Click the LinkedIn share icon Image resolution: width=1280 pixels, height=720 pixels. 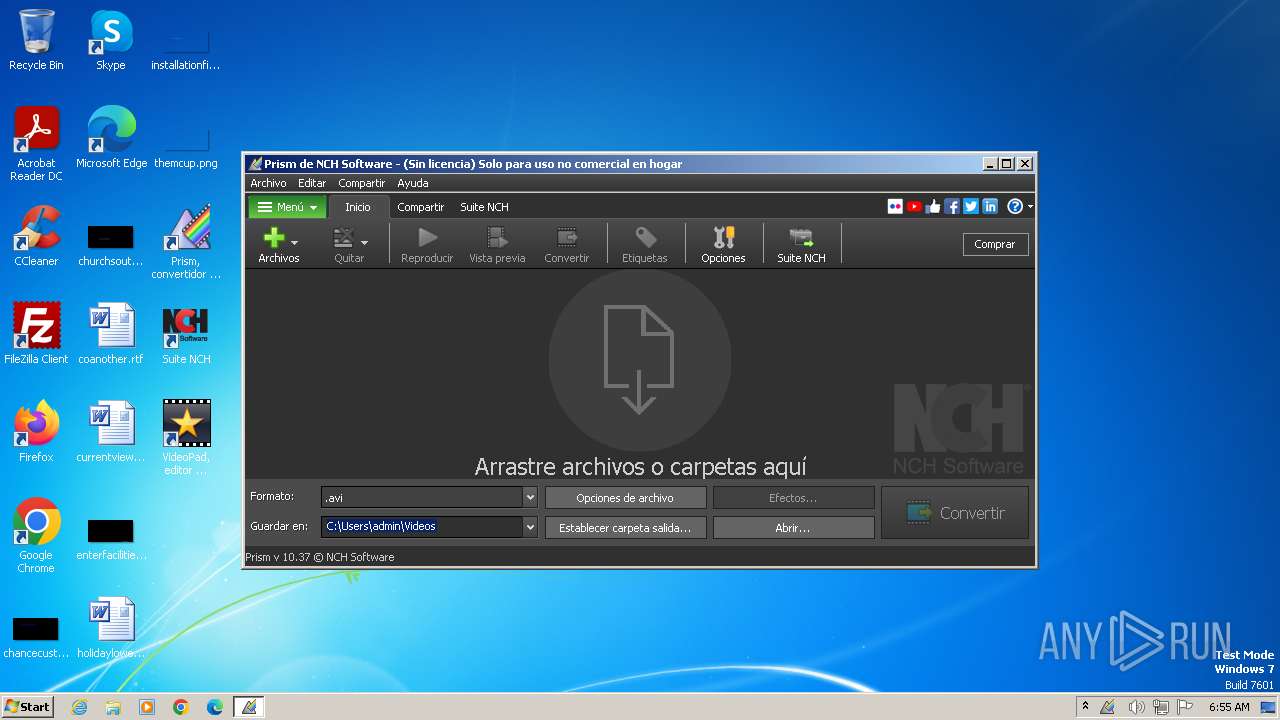990,206
